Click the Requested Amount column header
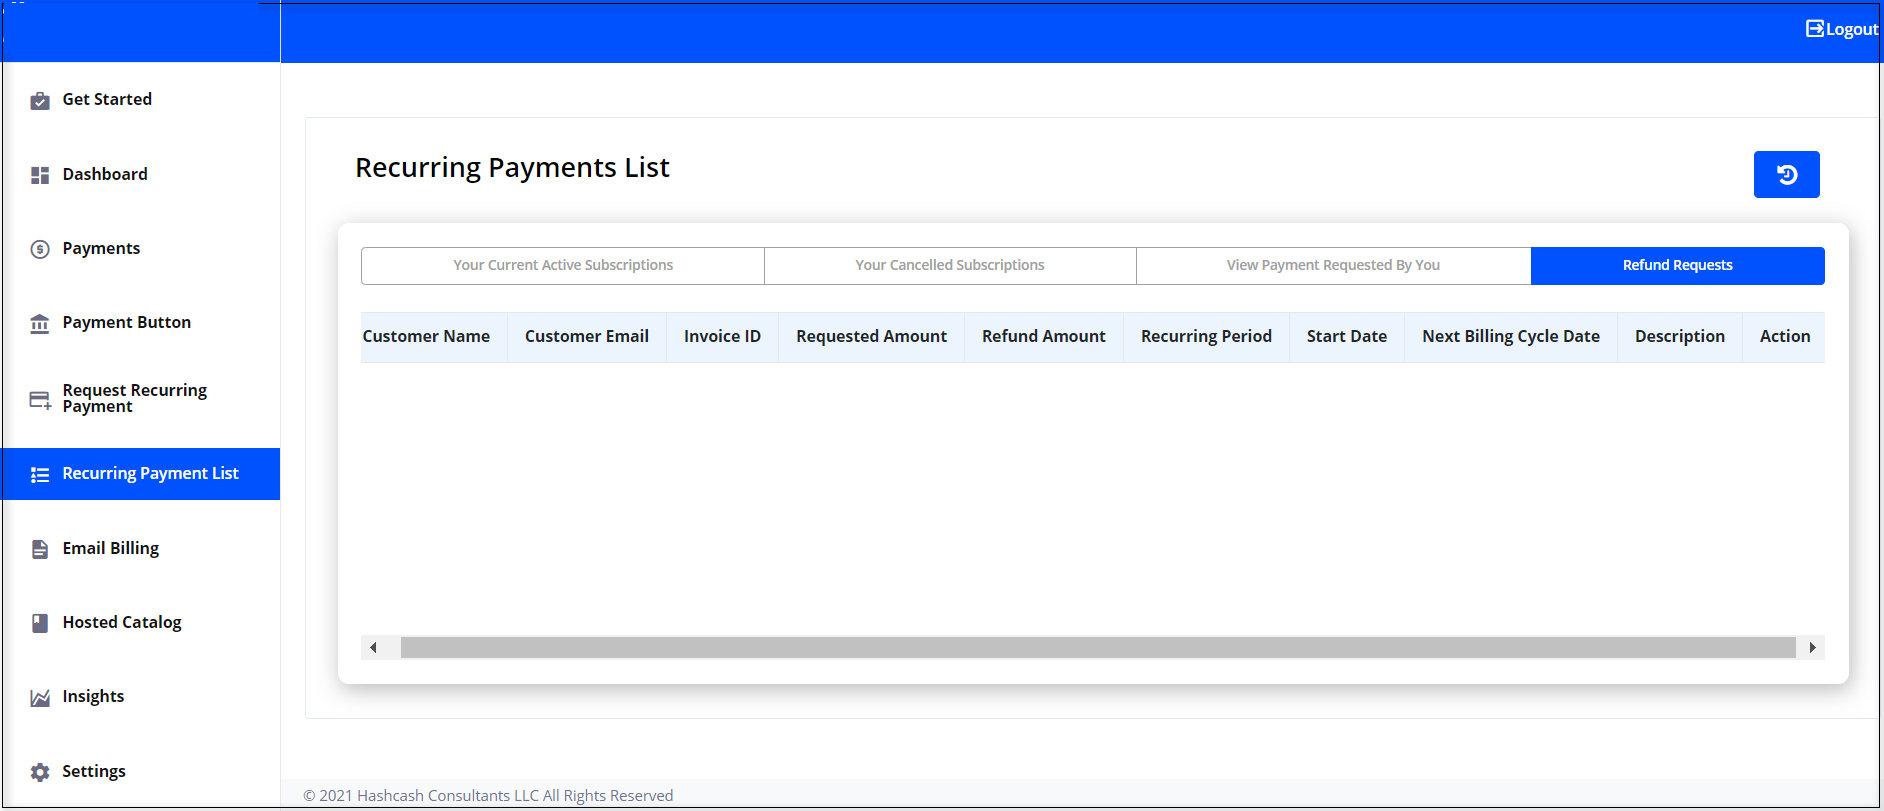The height and width of the screenshot is (811, 1884). point(871,337)
